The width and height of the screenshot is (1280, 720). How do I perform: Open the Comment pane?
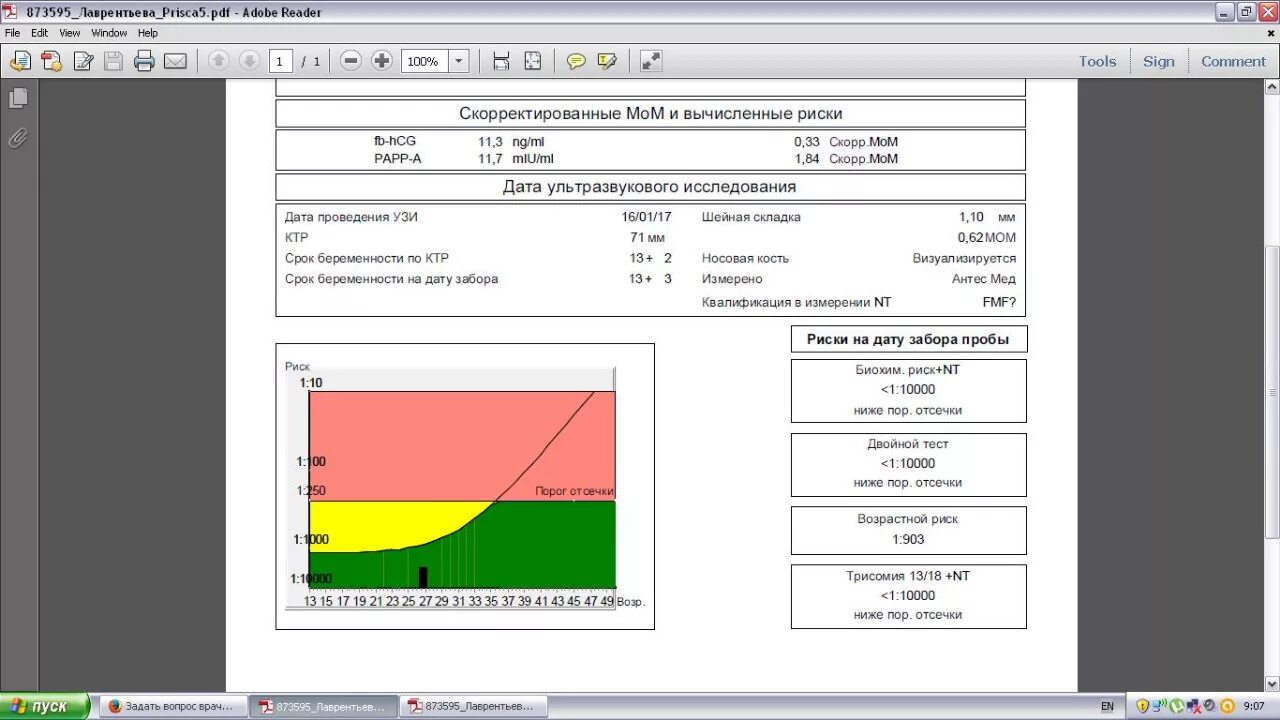[x=1233, y=61]
